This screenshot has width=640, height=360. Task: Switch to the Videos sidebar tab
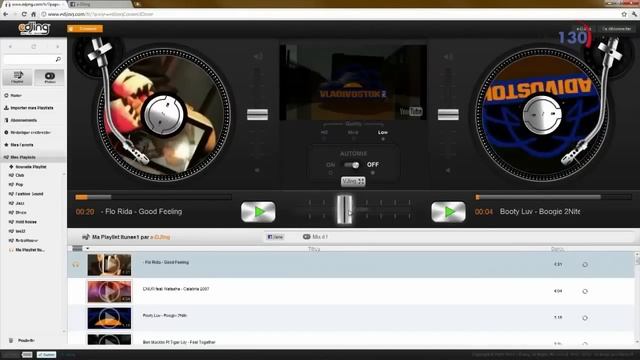coord(49,77)
